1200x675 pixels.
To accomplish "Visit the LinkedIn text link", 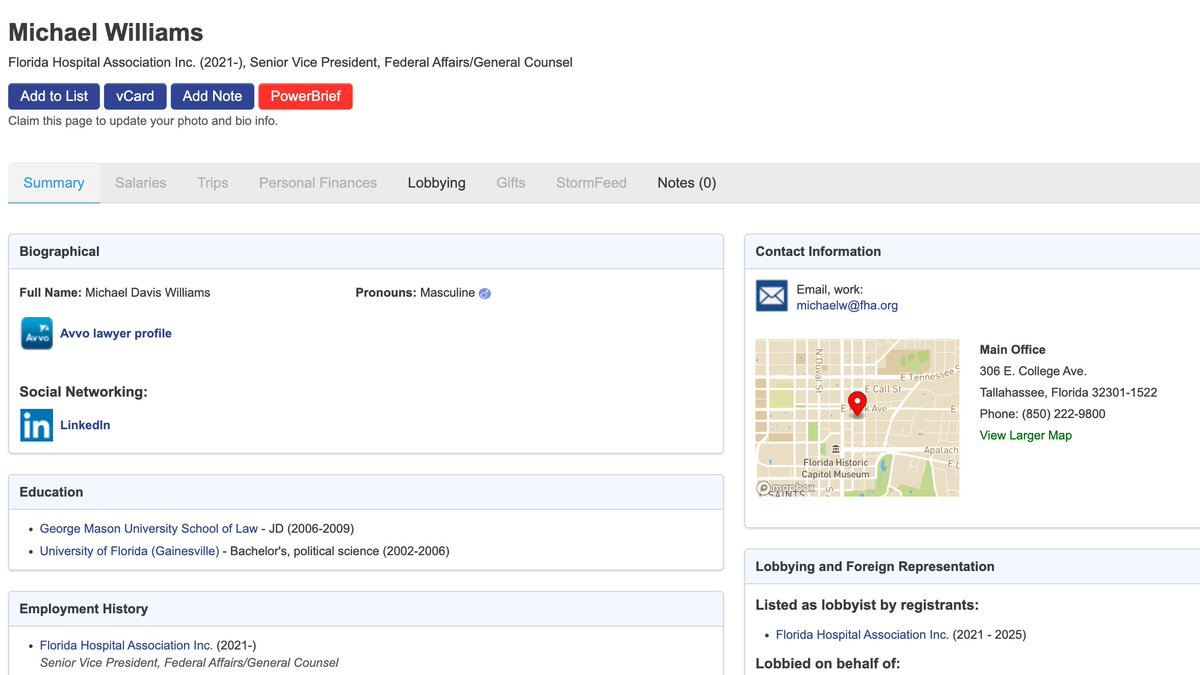I will (x=85, y=425).
